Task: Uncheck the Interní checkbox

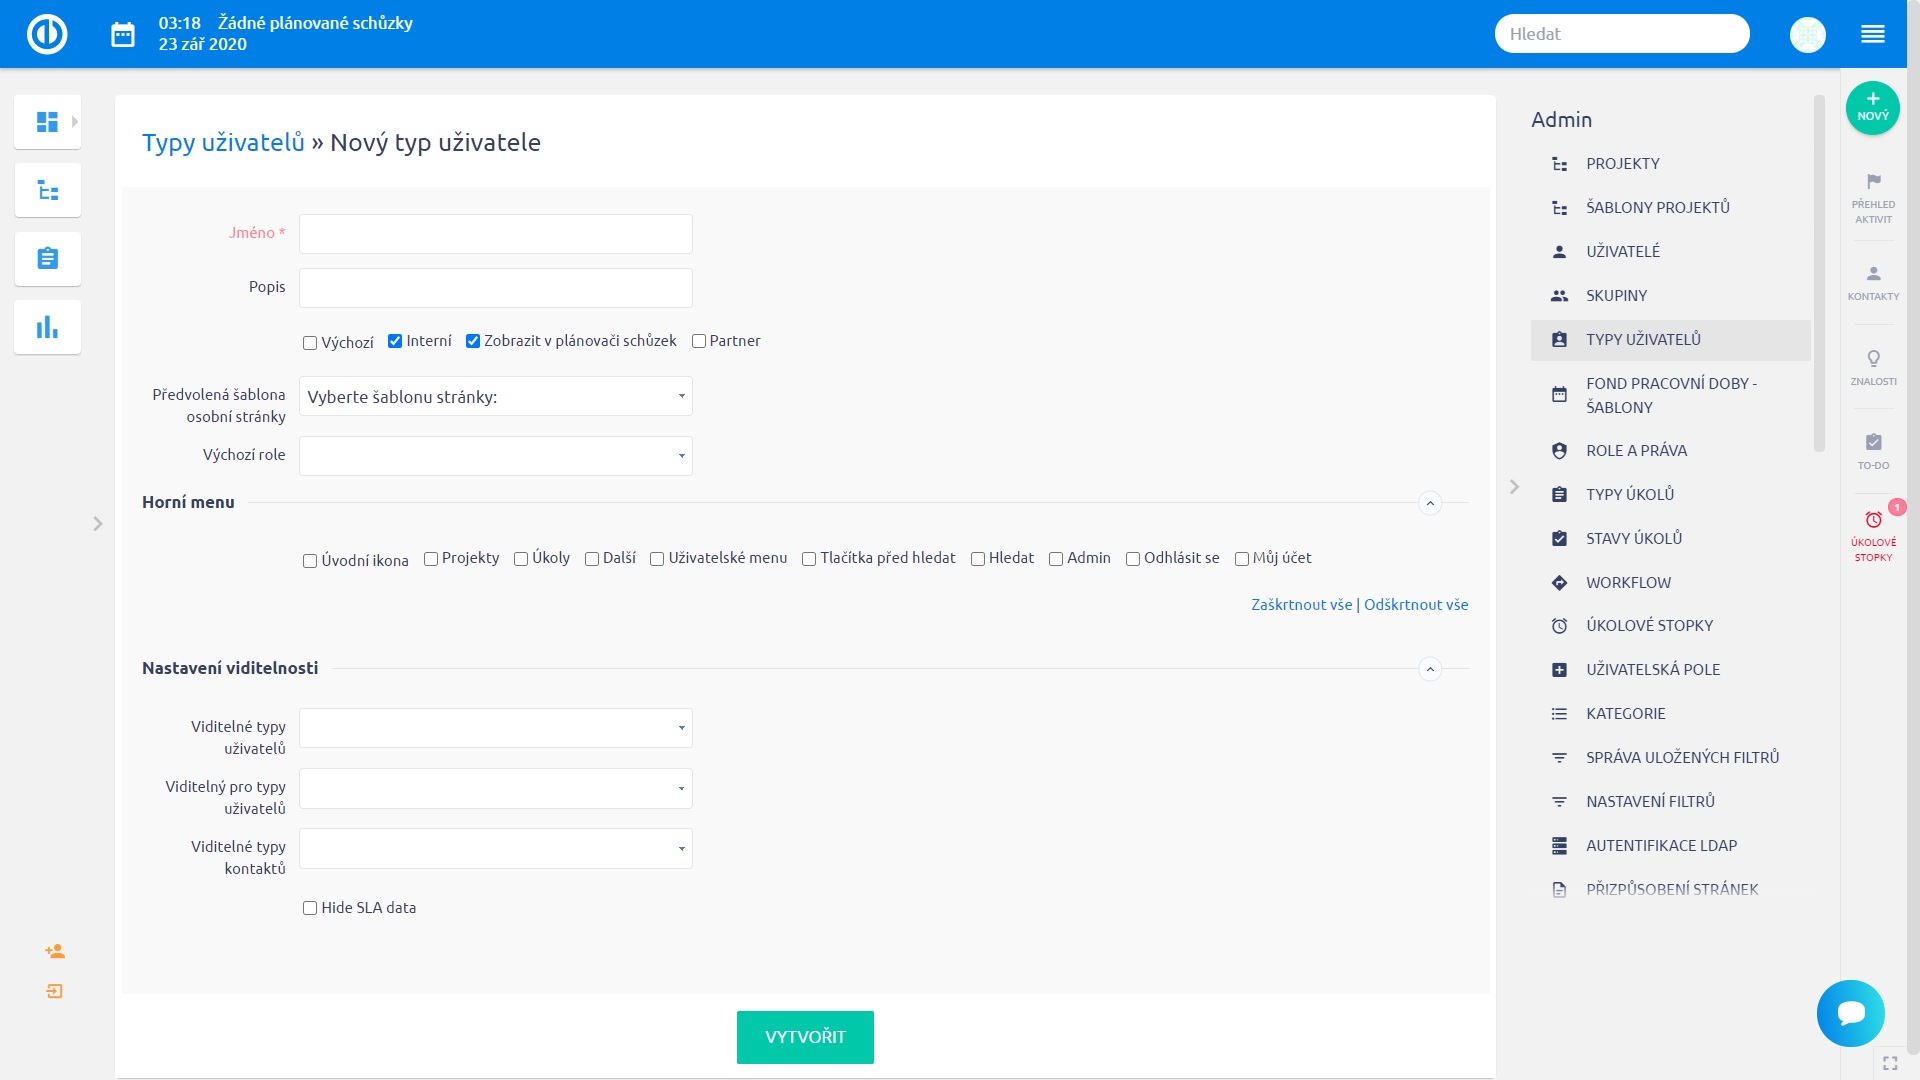Action: [x=395, y=341]
